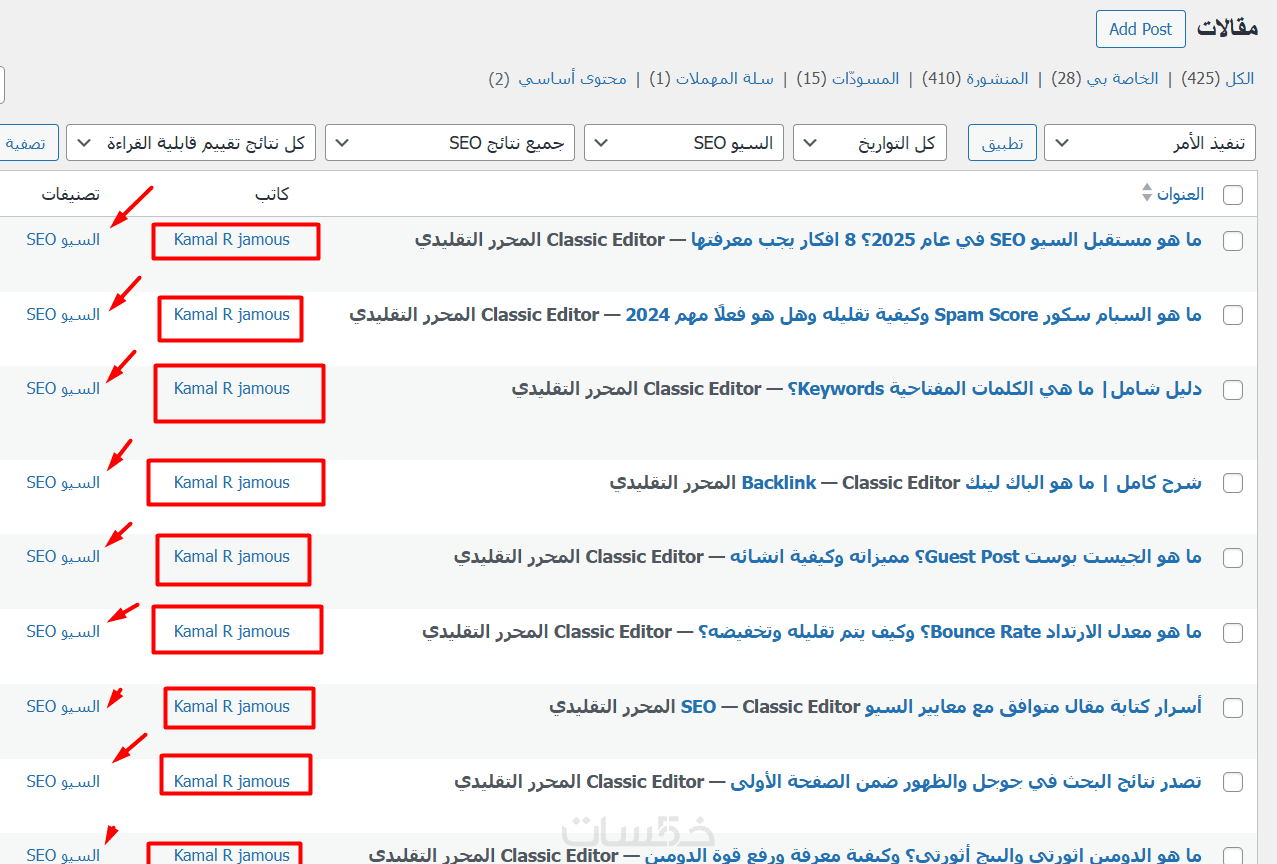Open post ما هو معدل الارتداد Bounce Rate

point(950,632)
